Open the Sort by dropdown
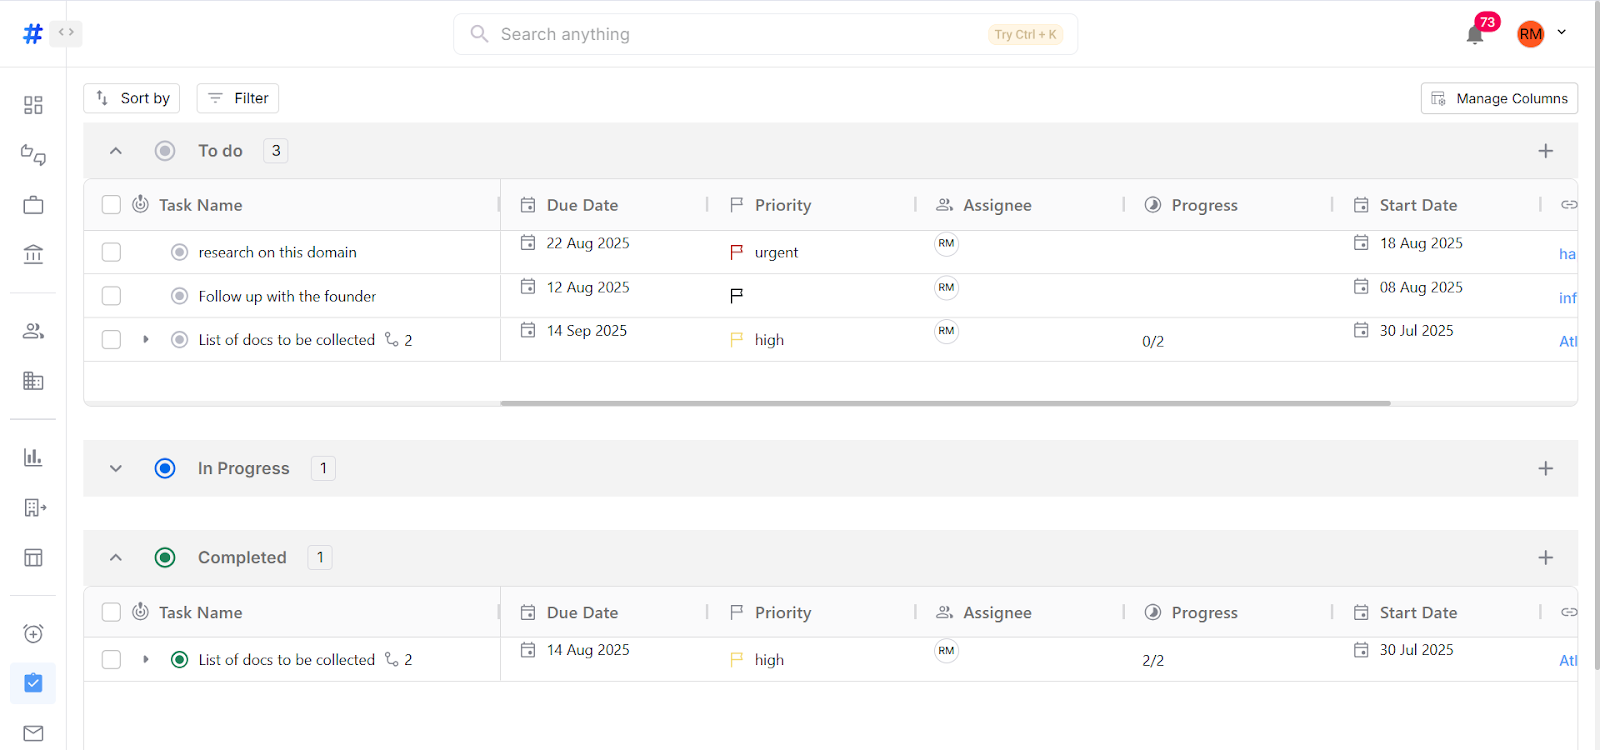 coord(132,98)
